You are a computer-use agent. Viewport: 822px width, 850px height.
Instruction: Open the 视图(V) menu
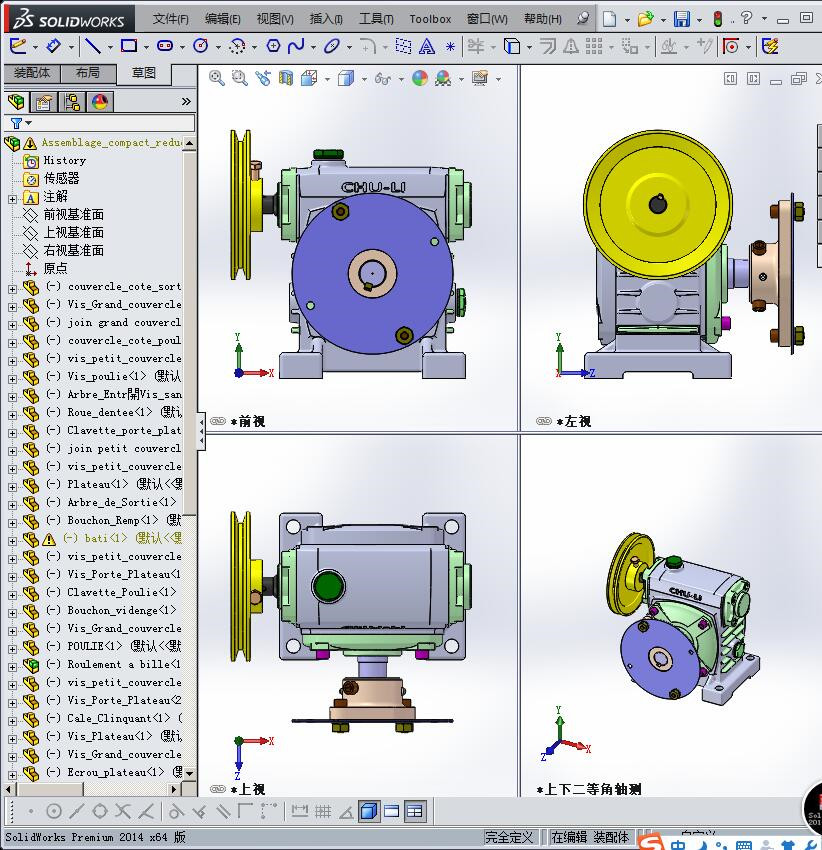pos(275,19)
